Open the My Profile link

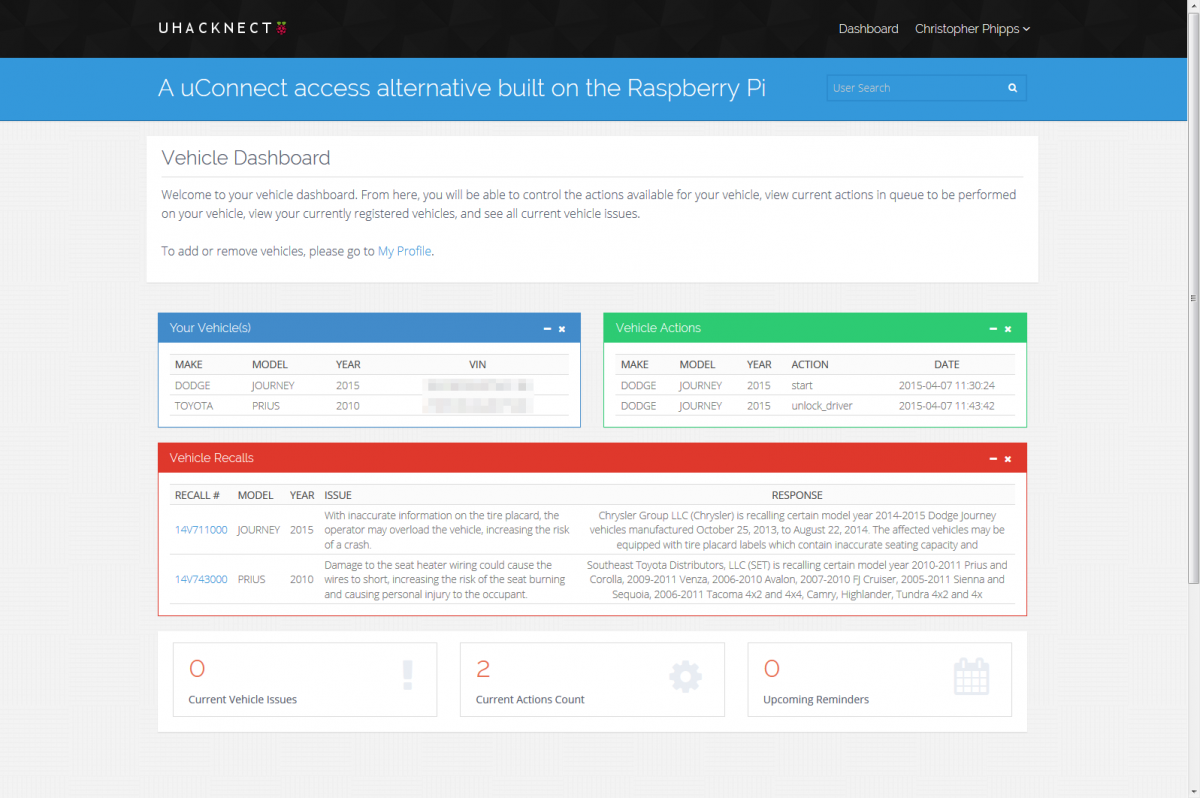[x=405, y=251]
